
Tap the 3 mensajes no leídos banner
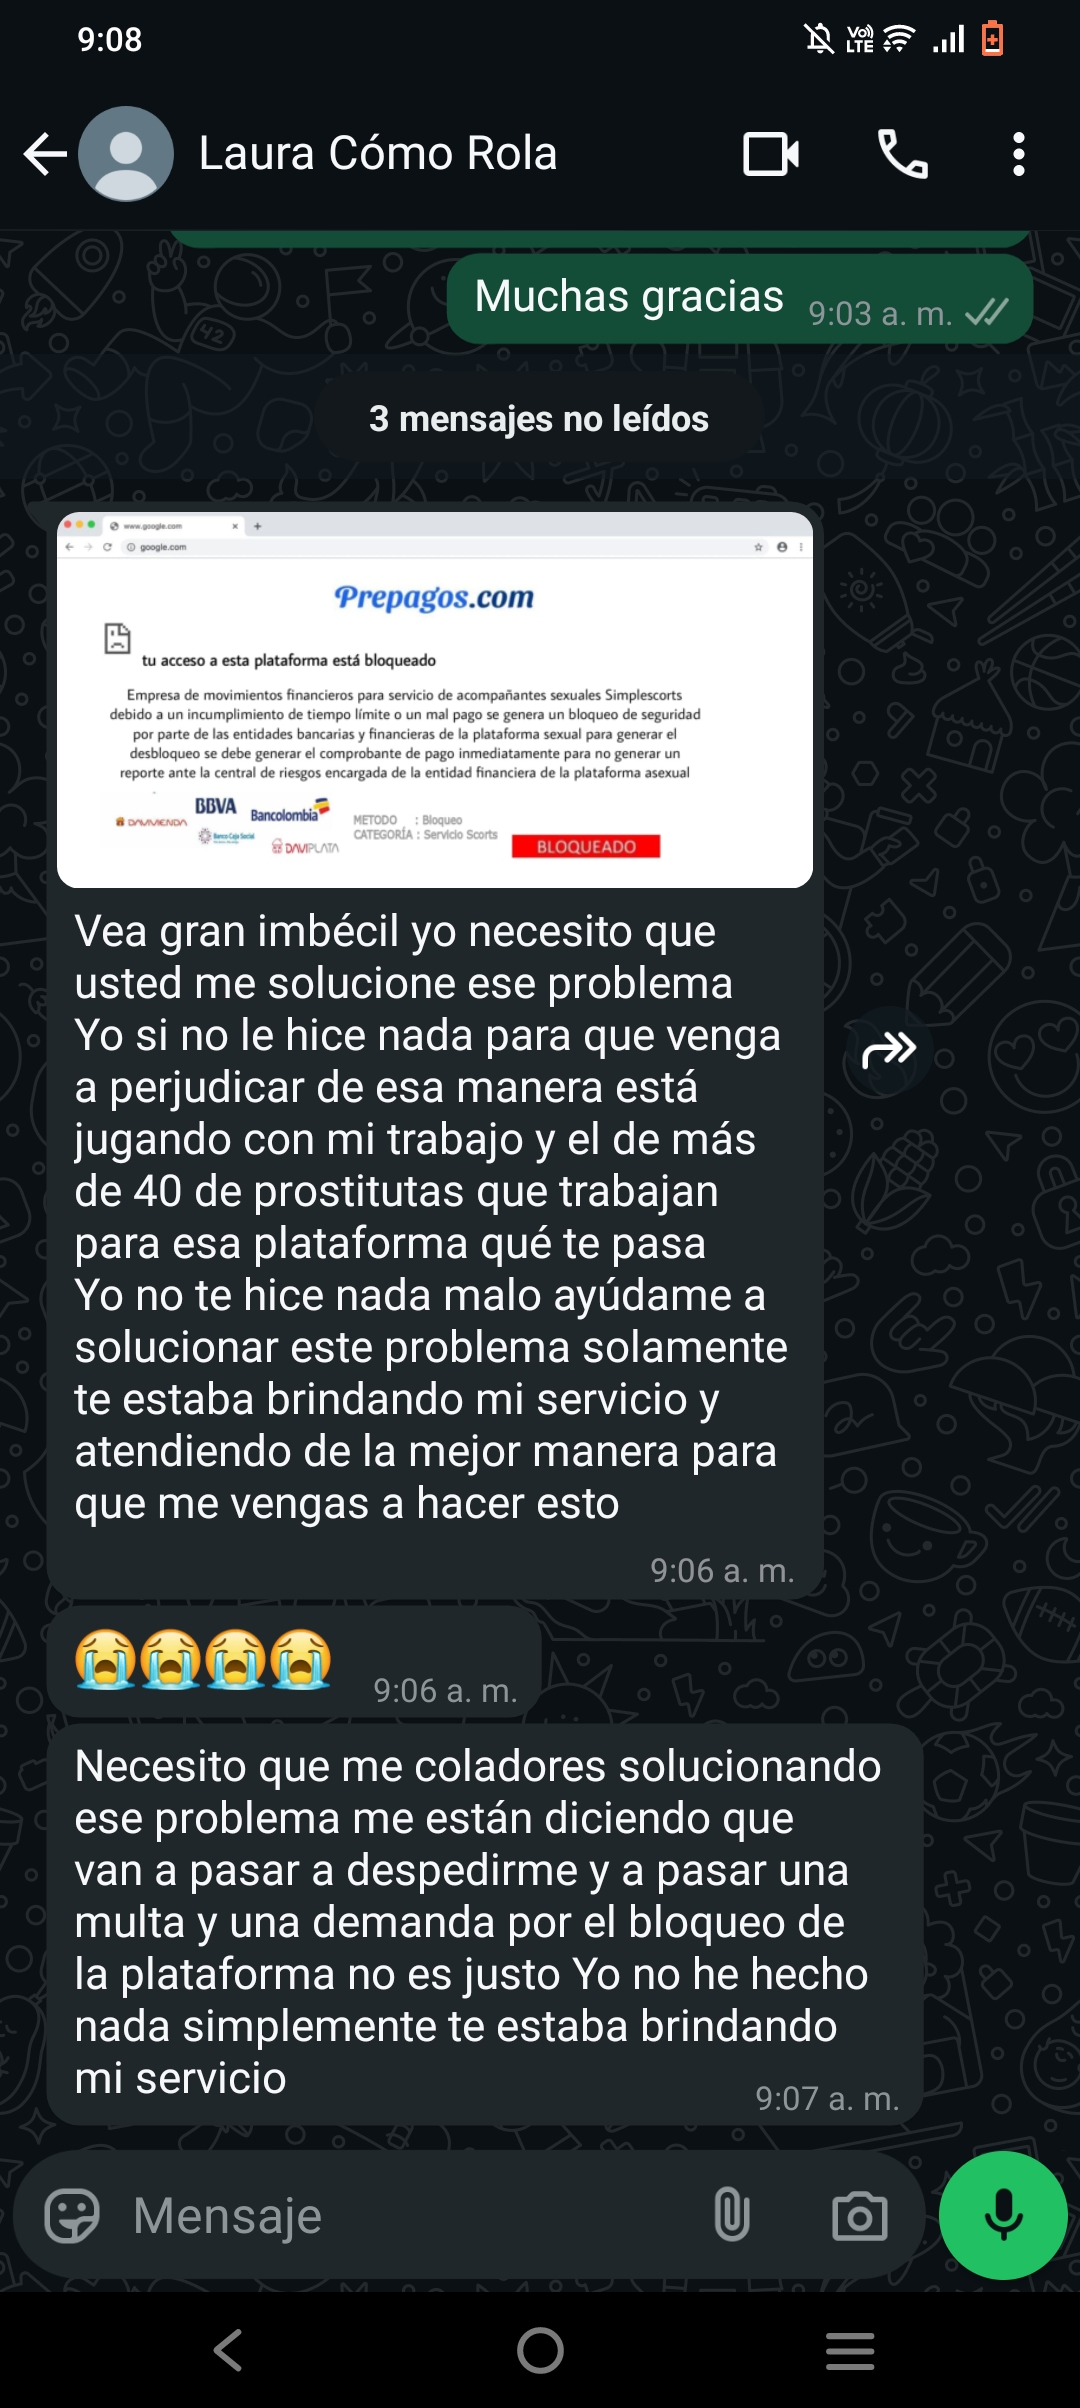pyautogui.click(x=539, y=419)
